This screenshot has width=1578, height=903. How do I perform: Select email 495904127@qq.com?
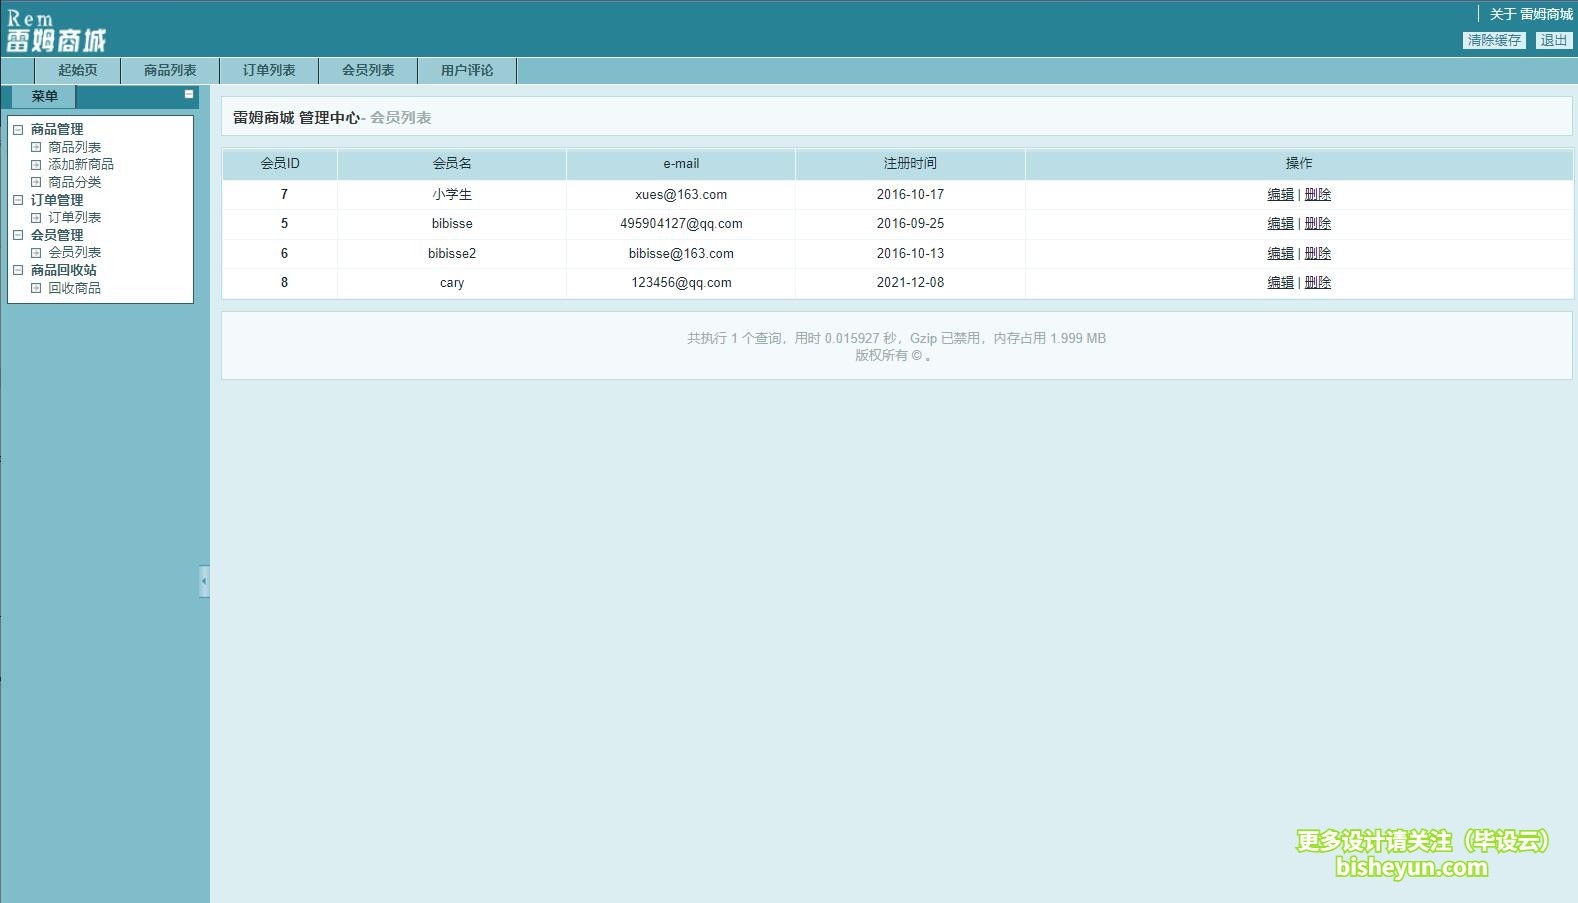tap(681, 223)
